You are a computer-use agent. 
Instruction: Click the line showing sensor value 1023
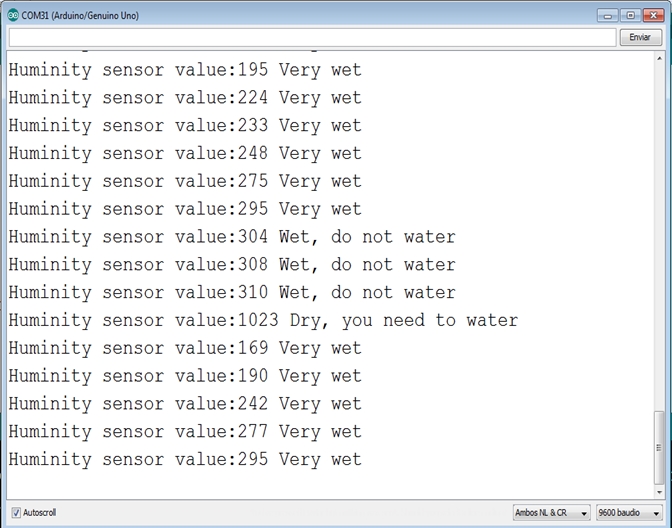point(263,321)
